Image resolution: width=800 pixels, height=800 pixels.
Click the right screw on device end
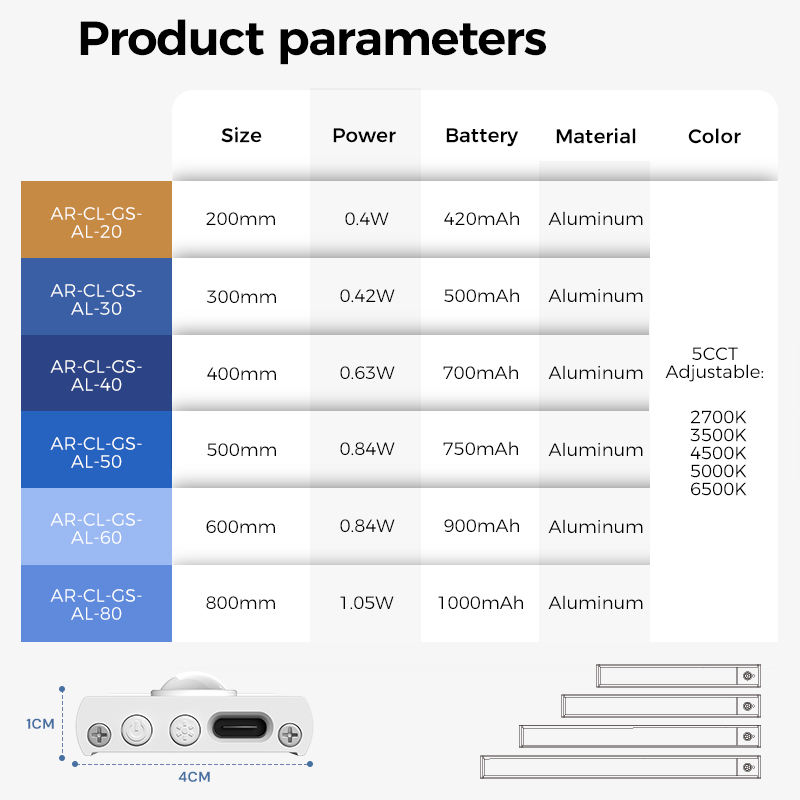pyautogui.click(x=290, y=734)
